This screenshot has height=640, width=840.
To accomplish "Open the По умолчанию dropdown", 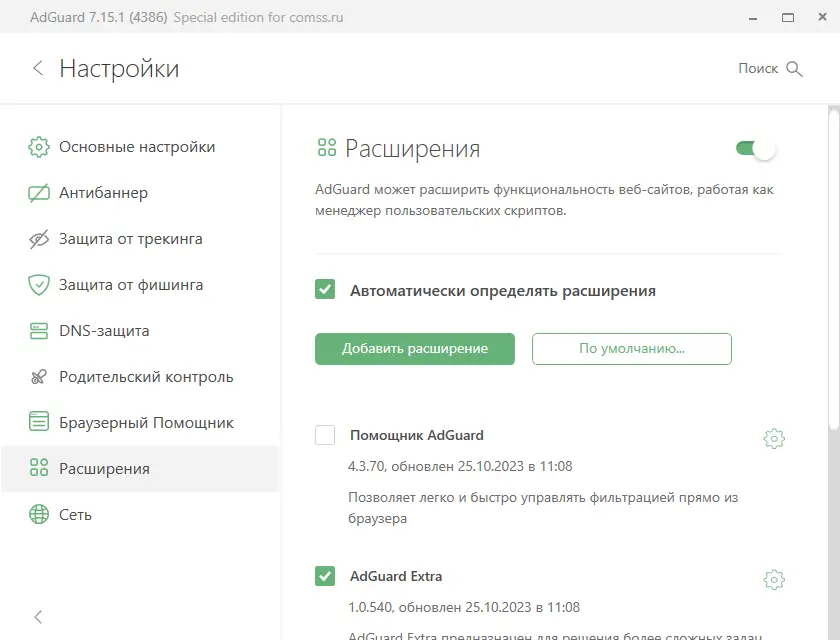I will click(x=631, y=348).
